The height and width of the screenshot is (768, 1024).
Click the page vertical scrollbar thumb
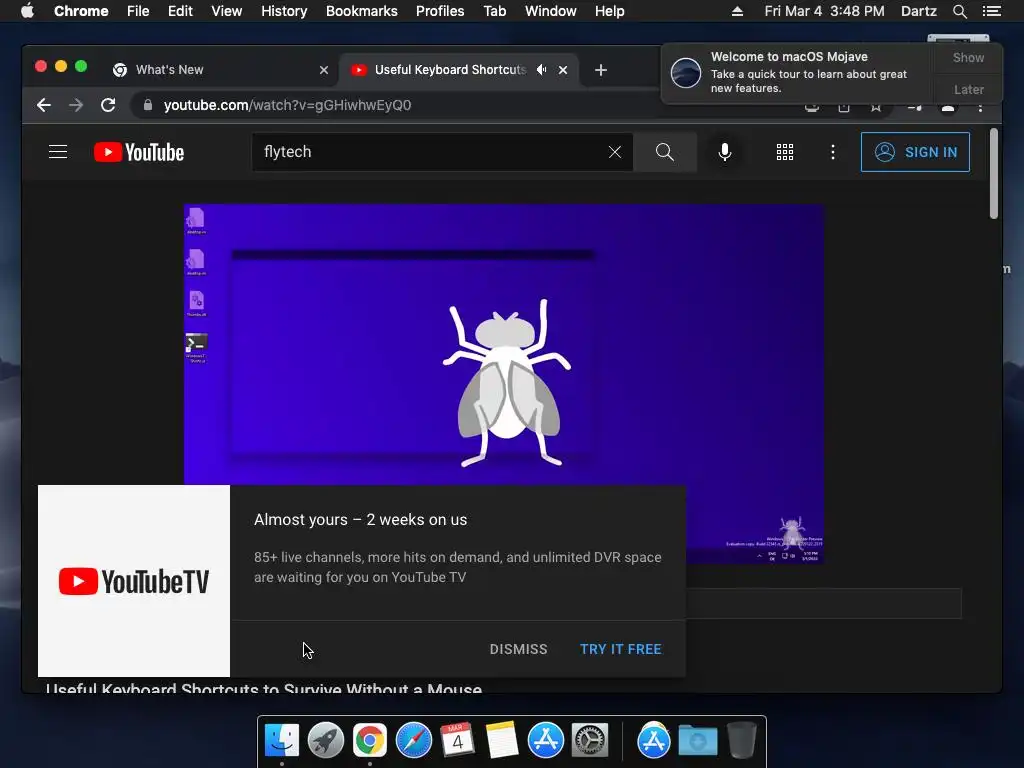(994, 174)
